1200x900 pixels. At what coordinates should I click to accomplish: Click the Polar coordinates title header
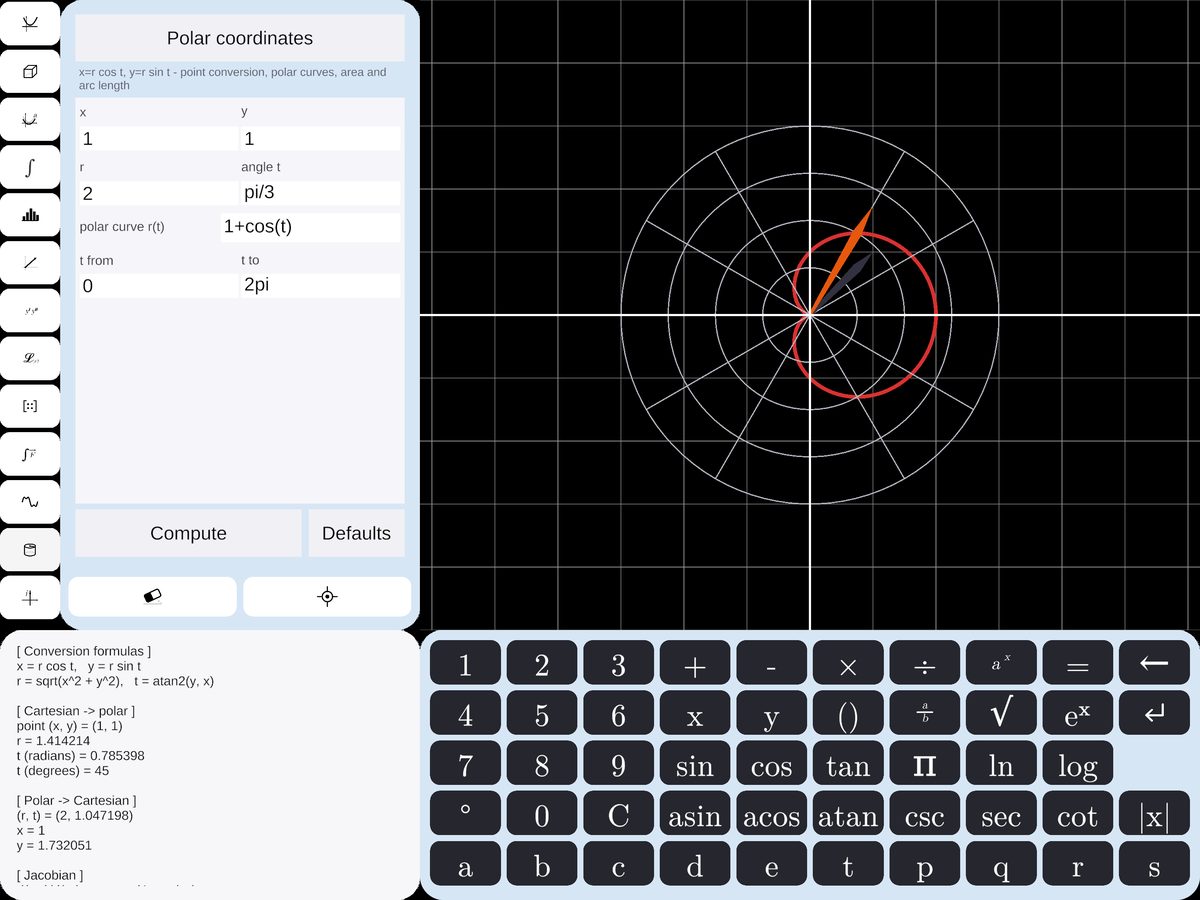click(x=240, y=38)
